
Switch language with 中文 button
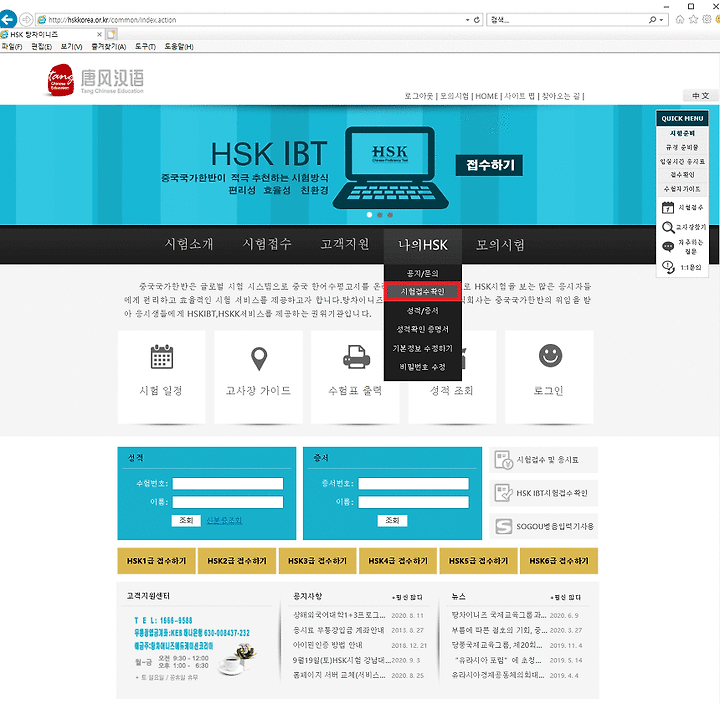point(700,96)
